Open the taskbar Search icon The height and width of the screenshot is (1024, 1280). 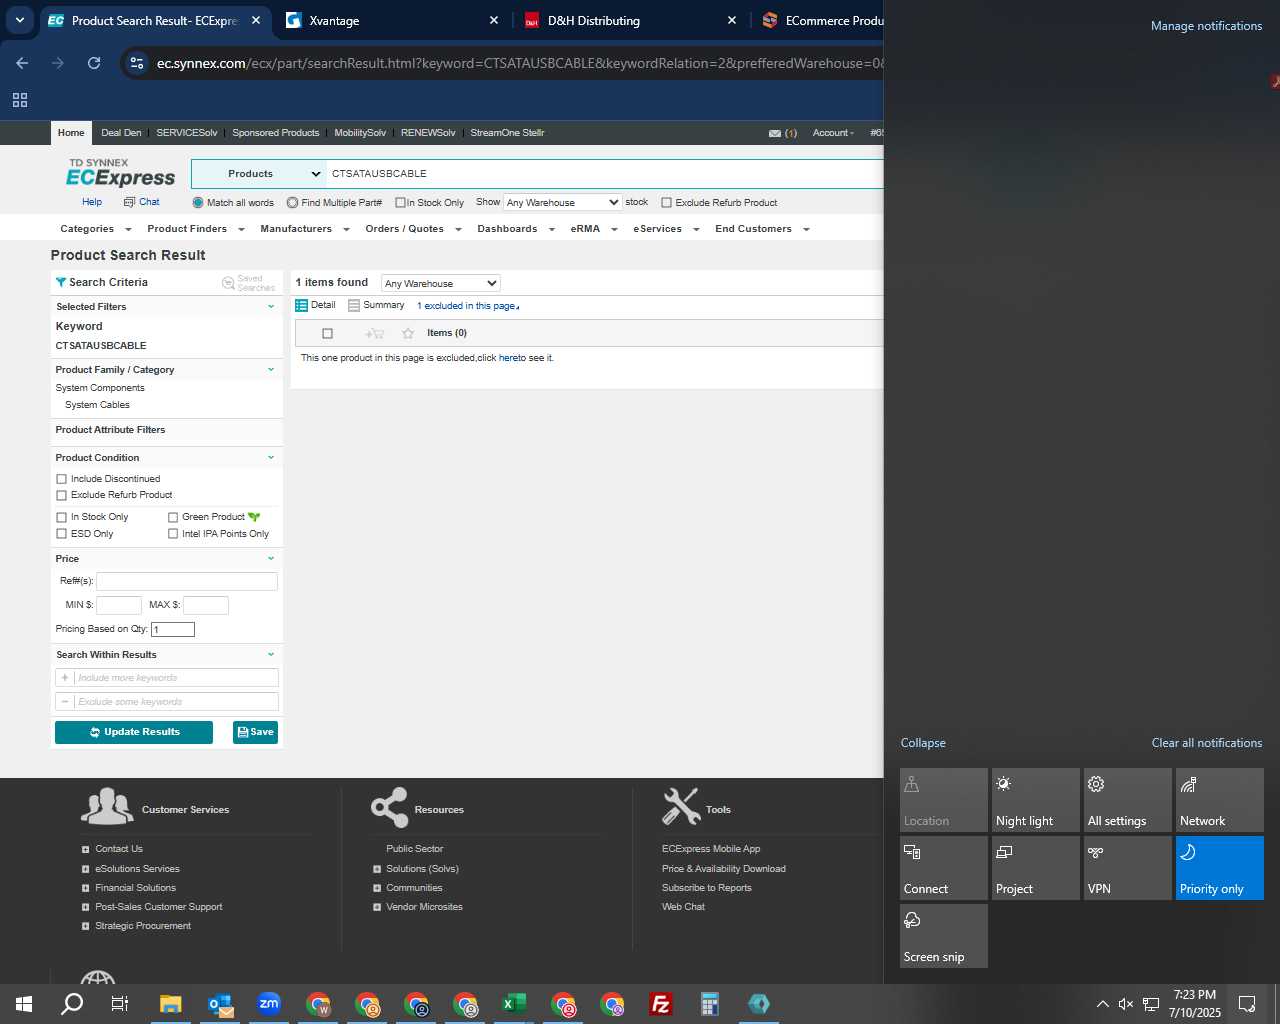coord(72,1004)
